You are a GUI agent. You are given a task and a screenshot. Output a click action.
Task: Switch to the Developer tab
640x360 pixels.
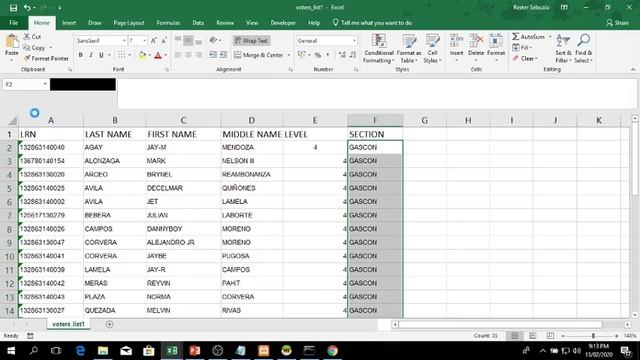click(283, 23)
